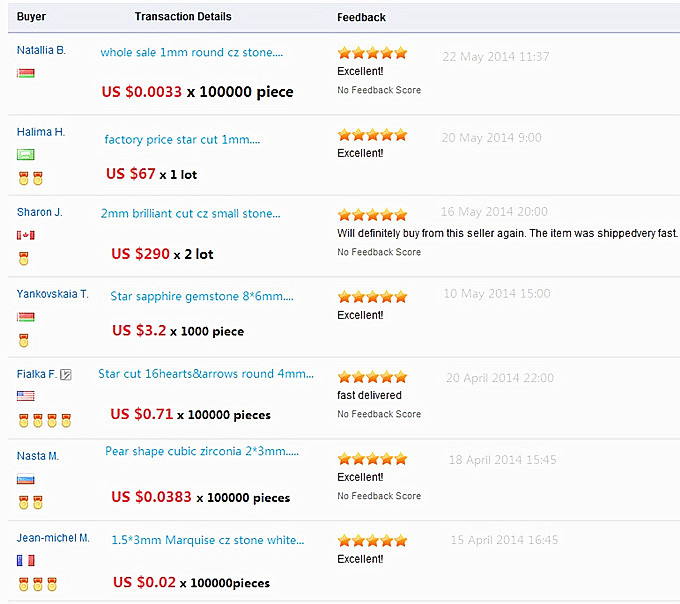Click Halima H.'s medal icons

31,178
